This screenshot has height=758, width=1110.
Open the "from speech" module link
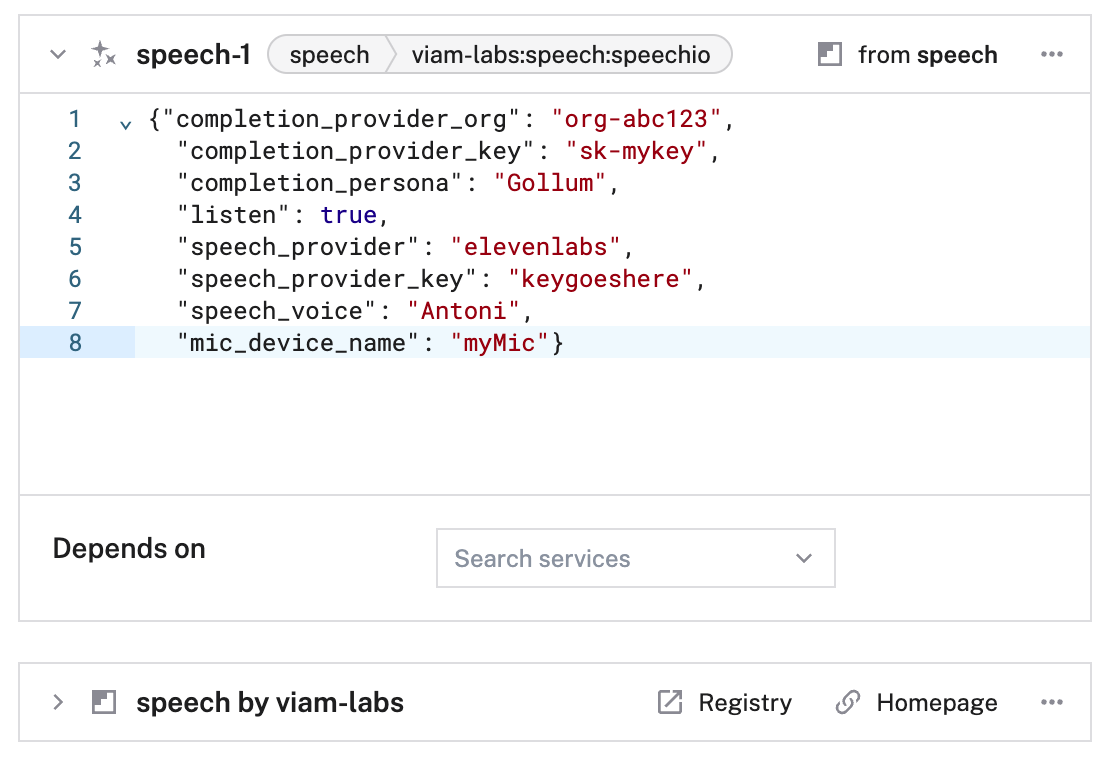click(927, 55)
